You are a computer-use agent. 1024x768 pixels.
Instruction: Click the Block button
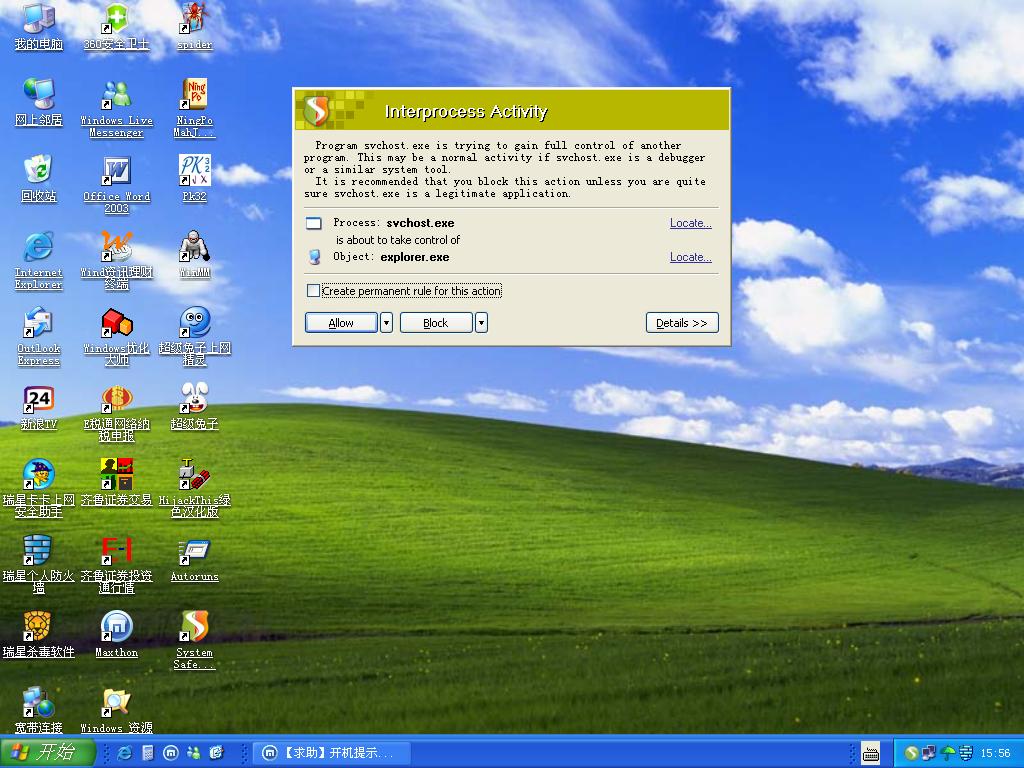pyautogui.click(x=436, y=323)
